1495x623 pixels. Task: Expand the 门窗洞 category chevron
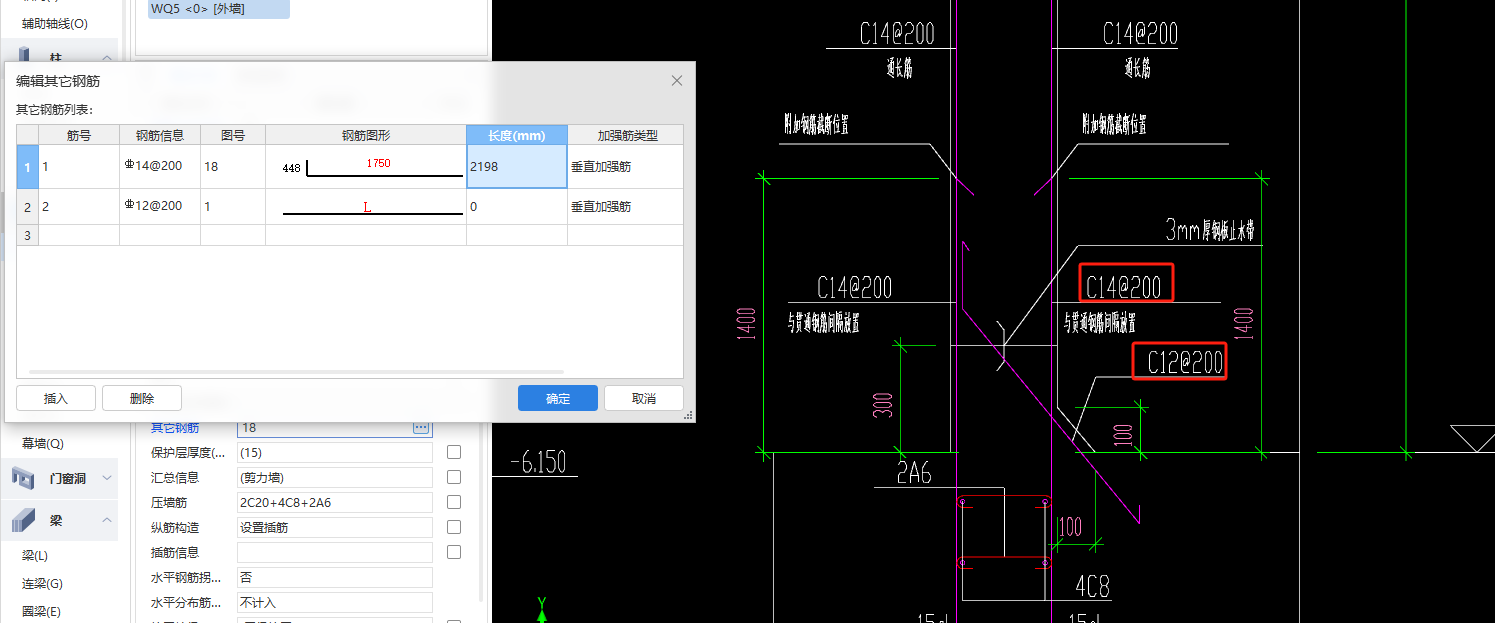coord(107,479)
